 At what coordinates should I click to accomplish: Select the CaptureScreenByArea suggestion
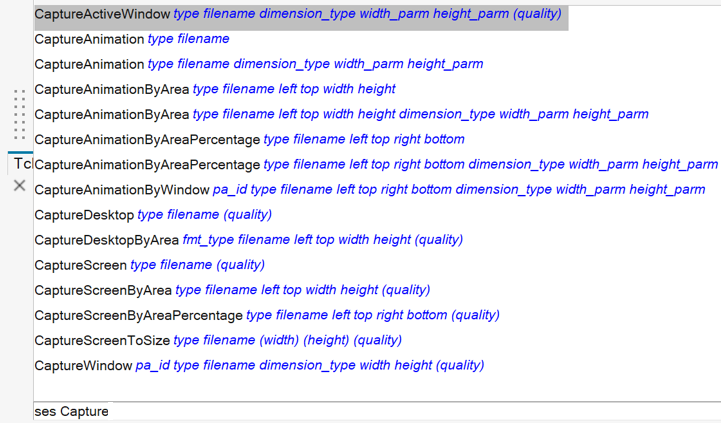click(232, 290)
